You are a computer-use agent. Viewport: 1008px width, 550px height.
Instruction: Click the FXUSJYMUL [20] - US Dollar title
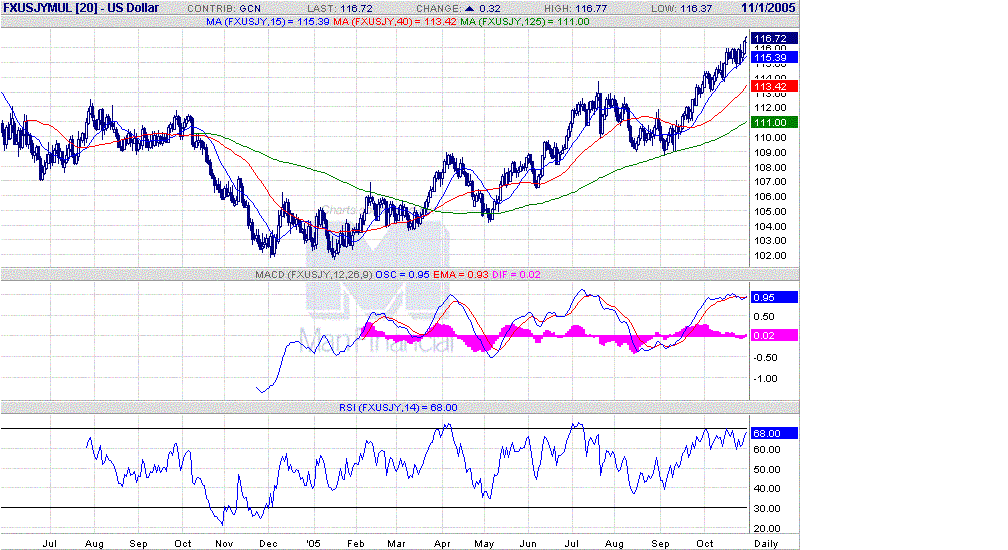(80, 8)
